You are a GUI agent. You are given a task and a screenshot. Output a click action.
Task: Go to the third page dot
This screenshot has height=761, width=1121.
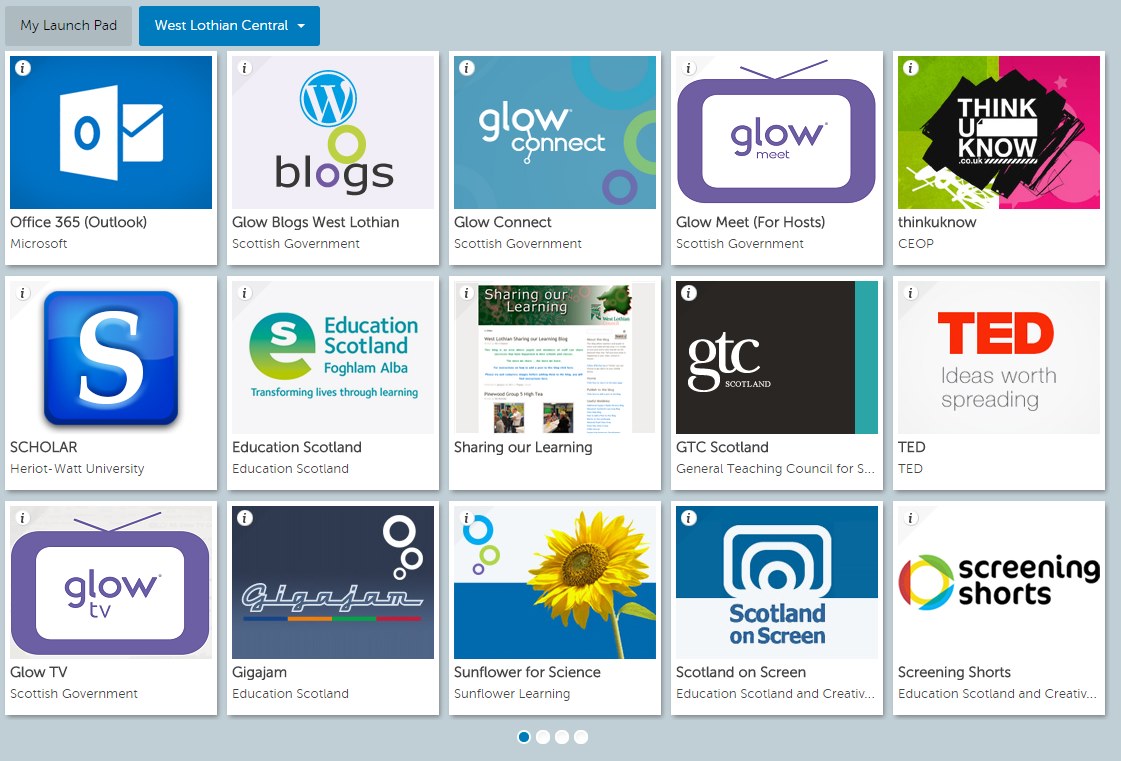tap(562, 737)
